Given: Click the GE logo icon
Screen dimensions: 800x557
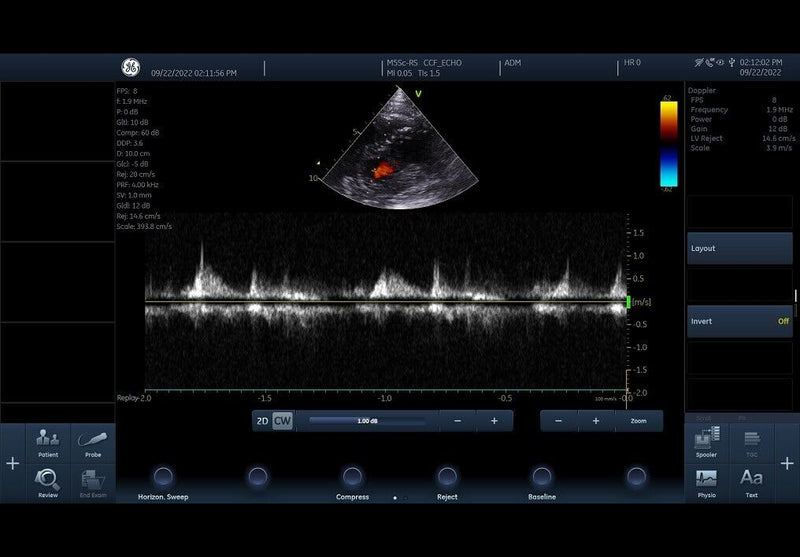Looking at the screenshot, I should pos(131,68).
